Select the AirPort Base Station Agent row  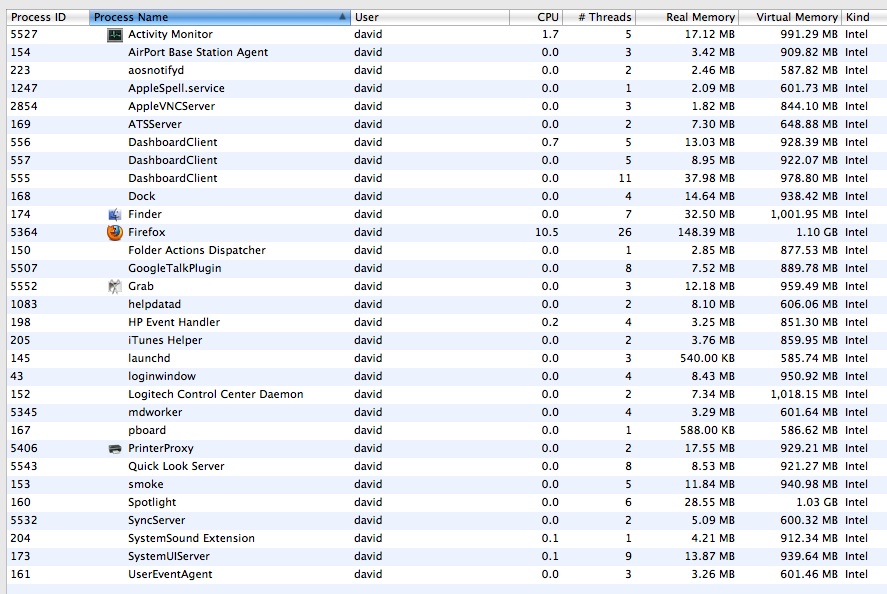(447, 52)
